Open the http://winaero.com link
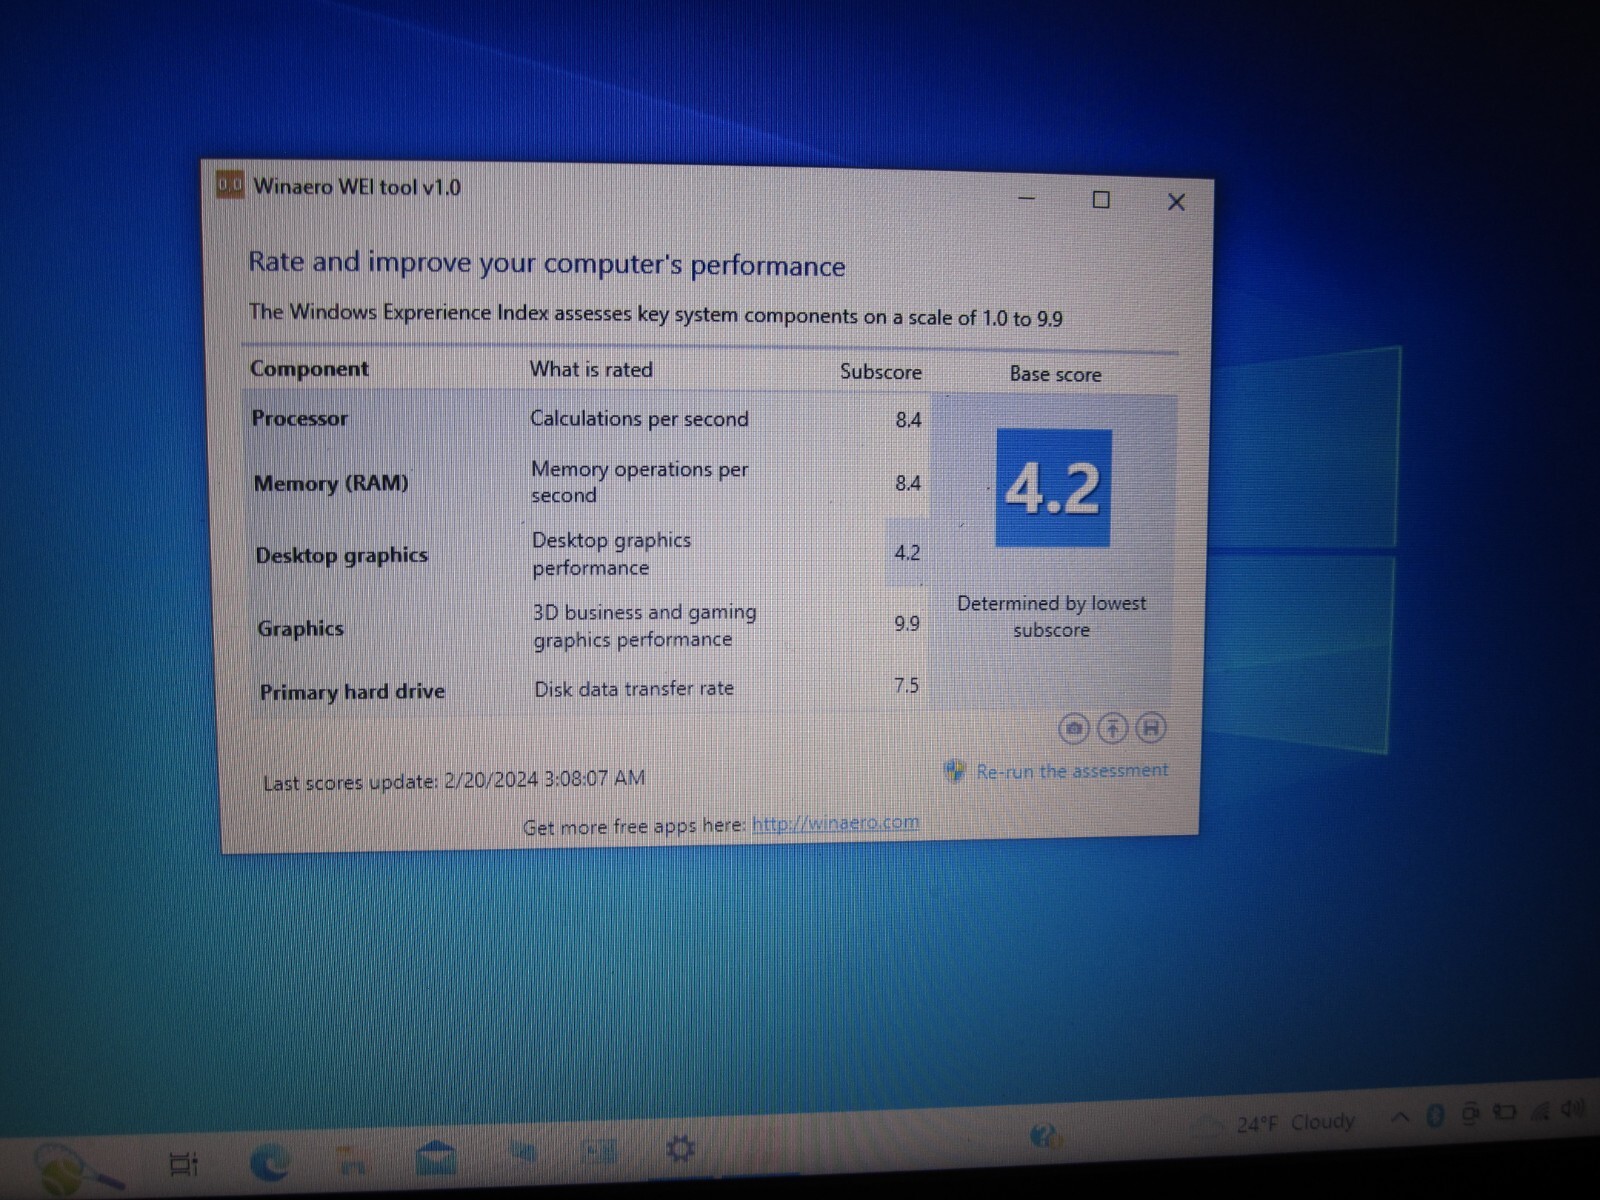Screen dimensions: 1600x1200 coord(835,823)
